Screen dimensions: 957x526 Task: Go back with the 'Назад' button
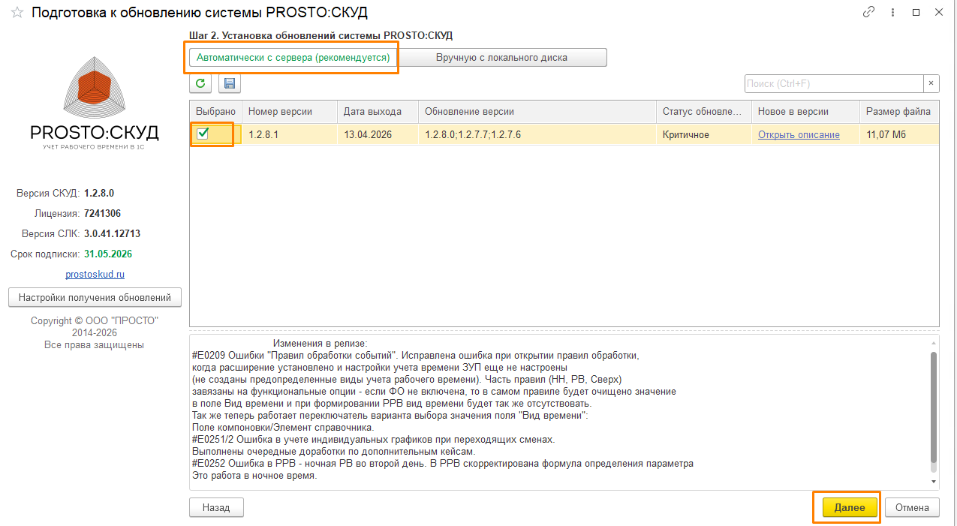(x=216, y=508)
